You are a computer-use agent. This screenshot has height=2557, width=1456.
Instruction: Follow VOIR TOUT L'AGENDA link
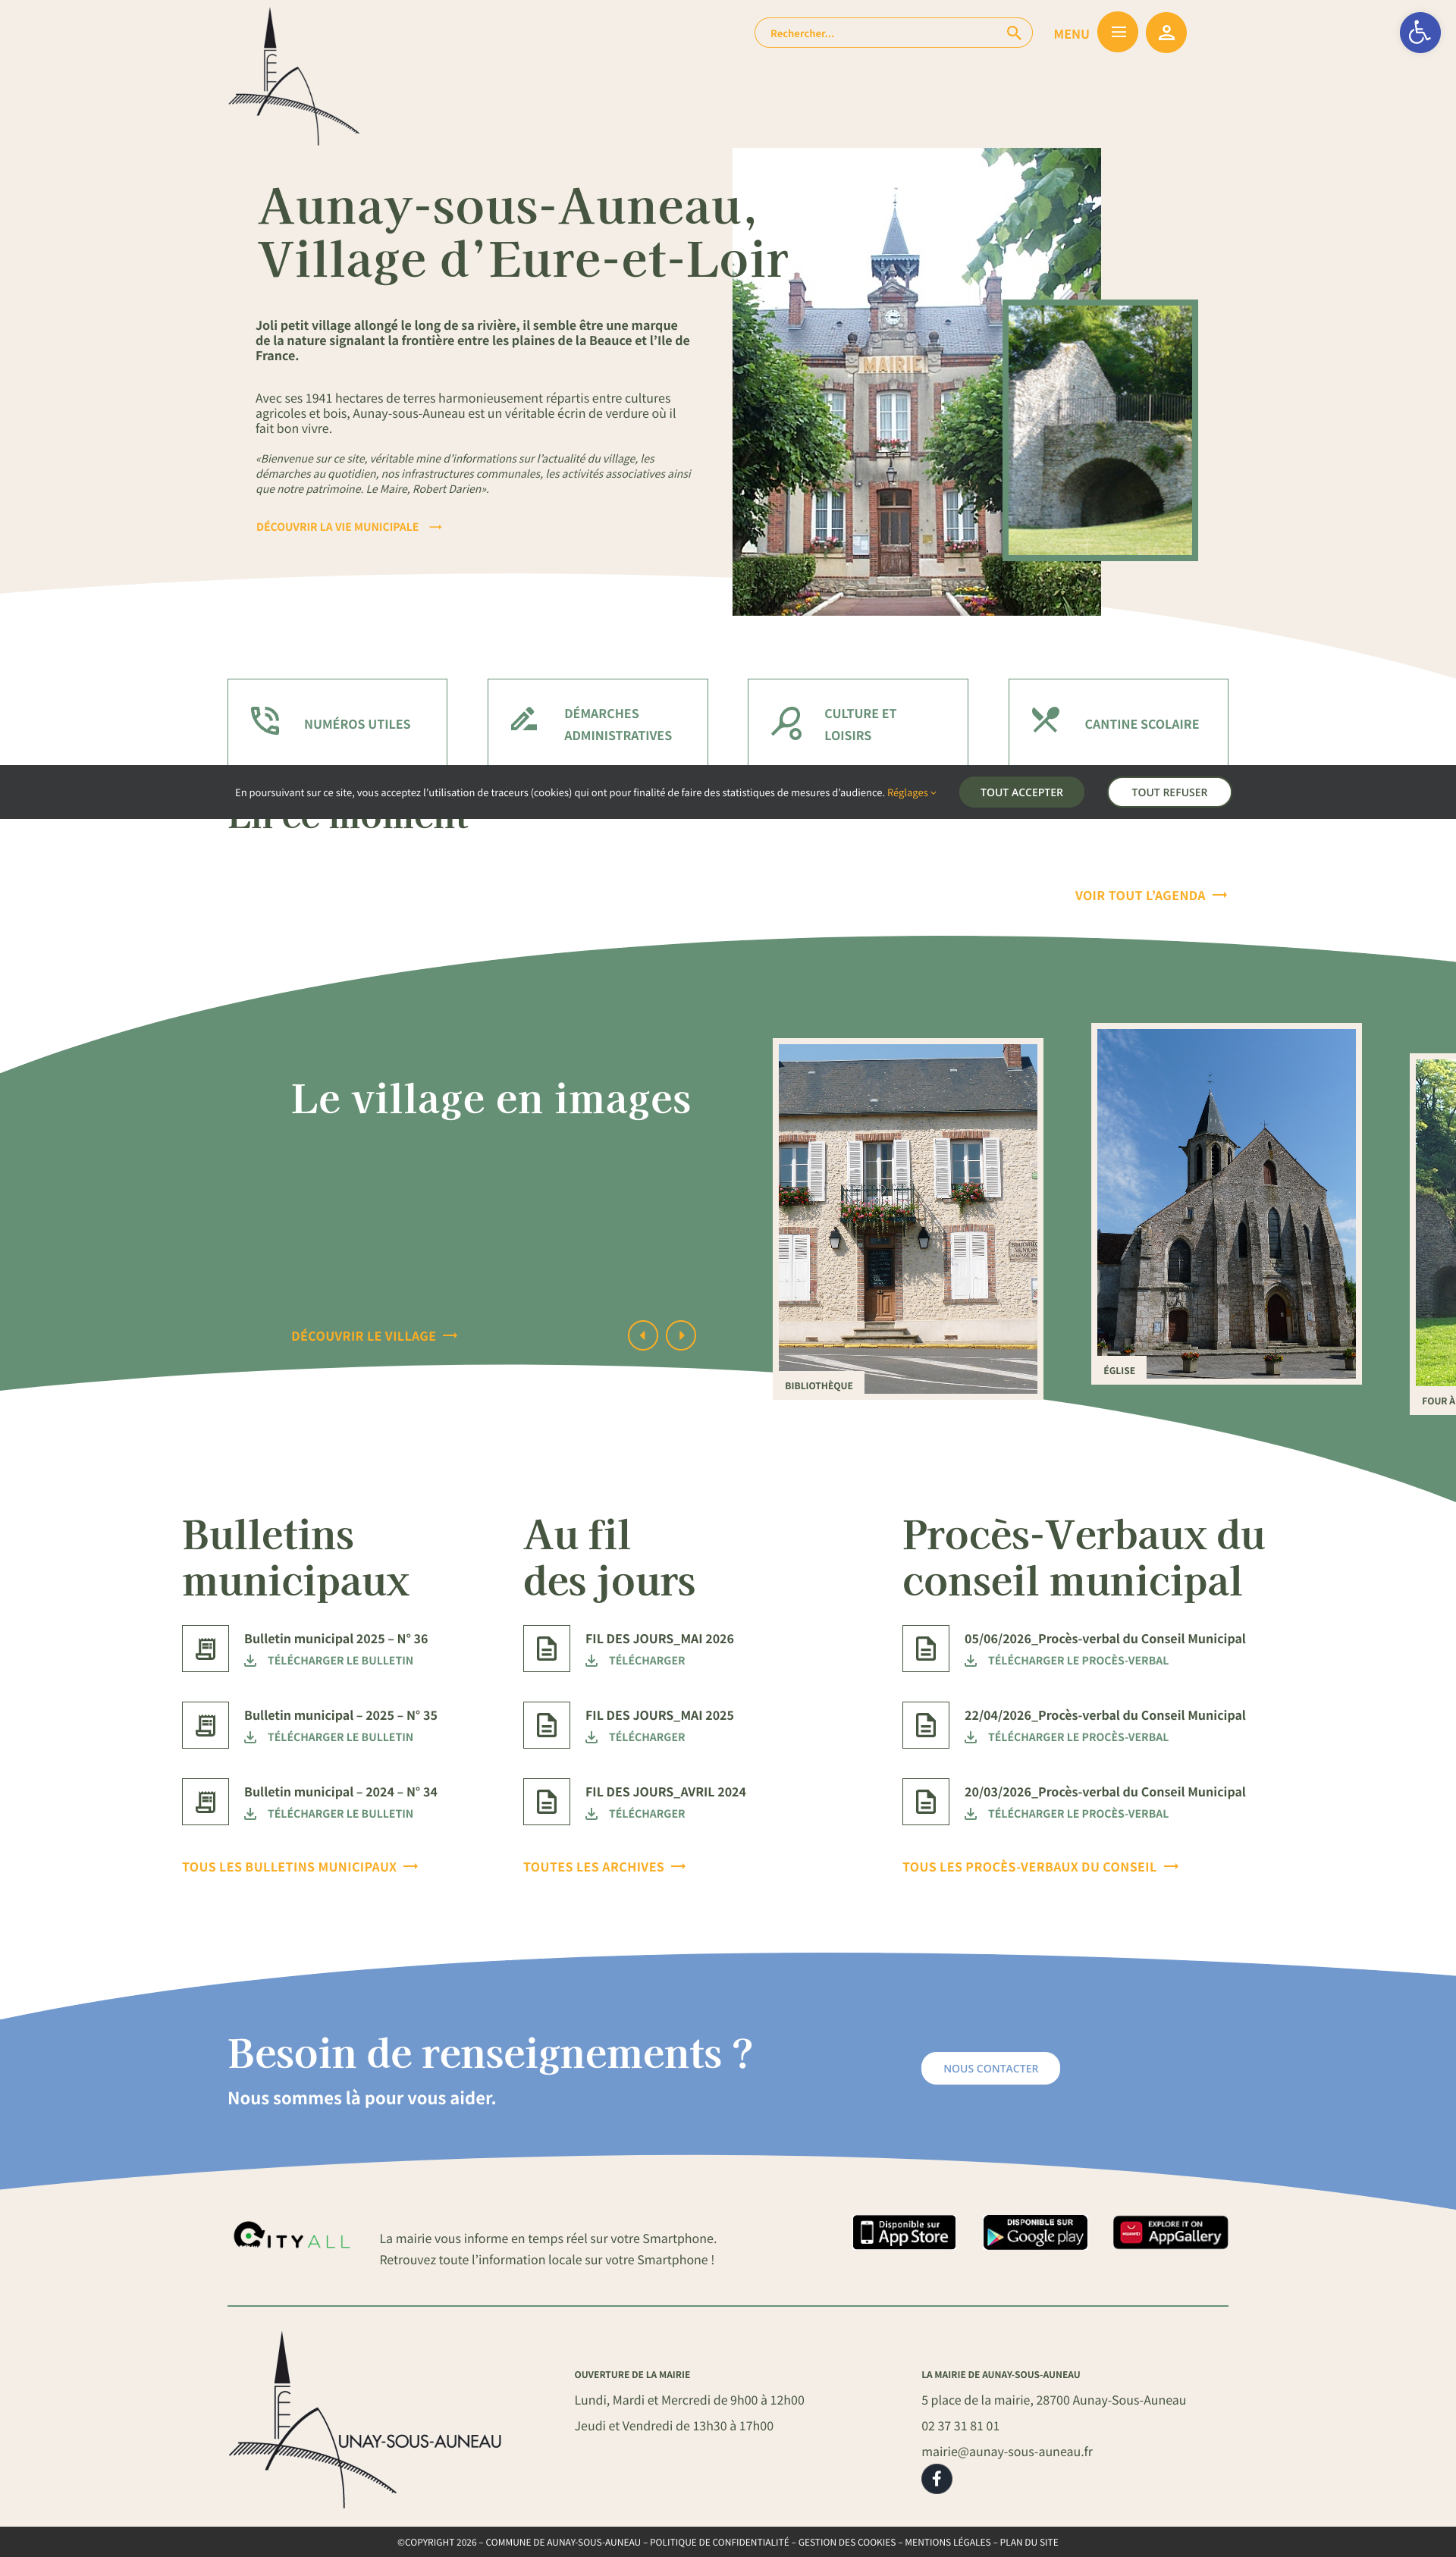tap(1151, 895)
